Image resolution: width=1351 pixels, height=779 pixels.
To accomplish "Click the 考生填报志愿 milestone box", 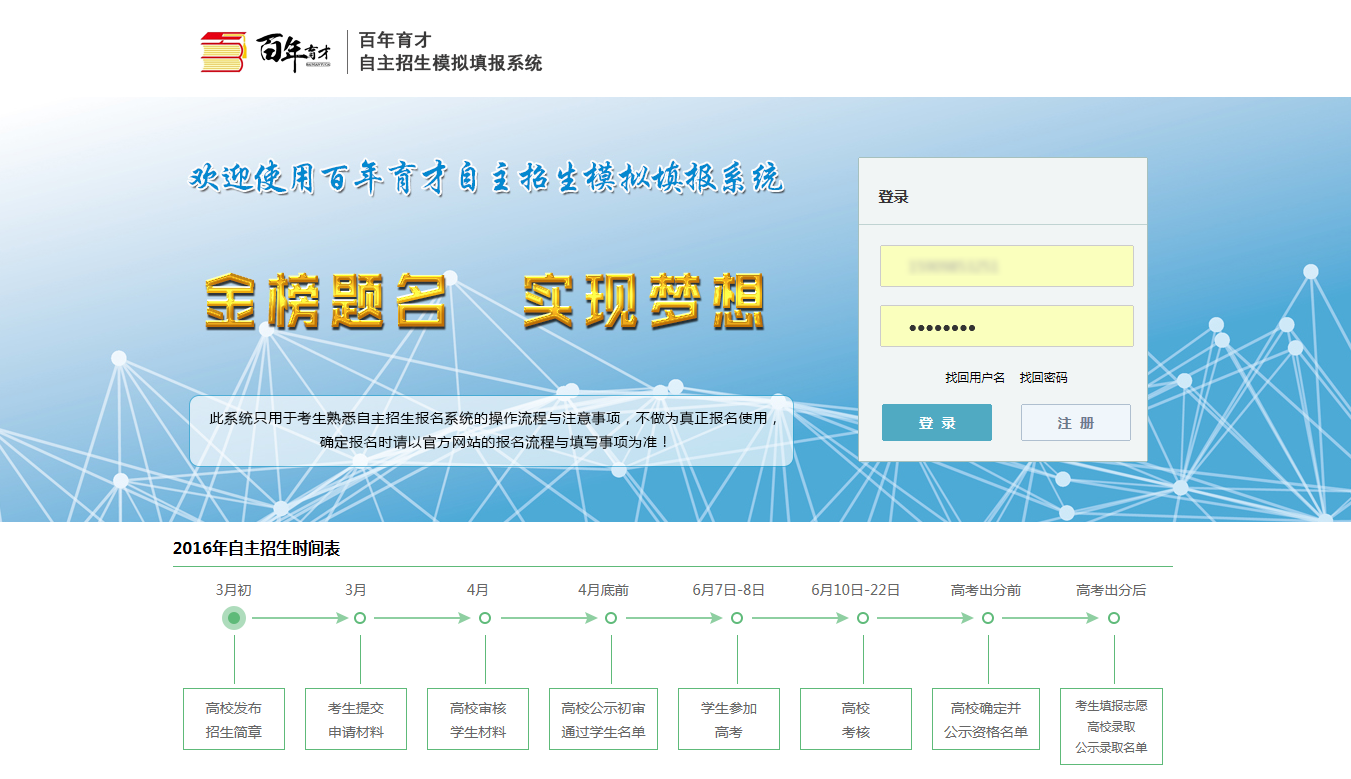I will [x=1113, y=727].
